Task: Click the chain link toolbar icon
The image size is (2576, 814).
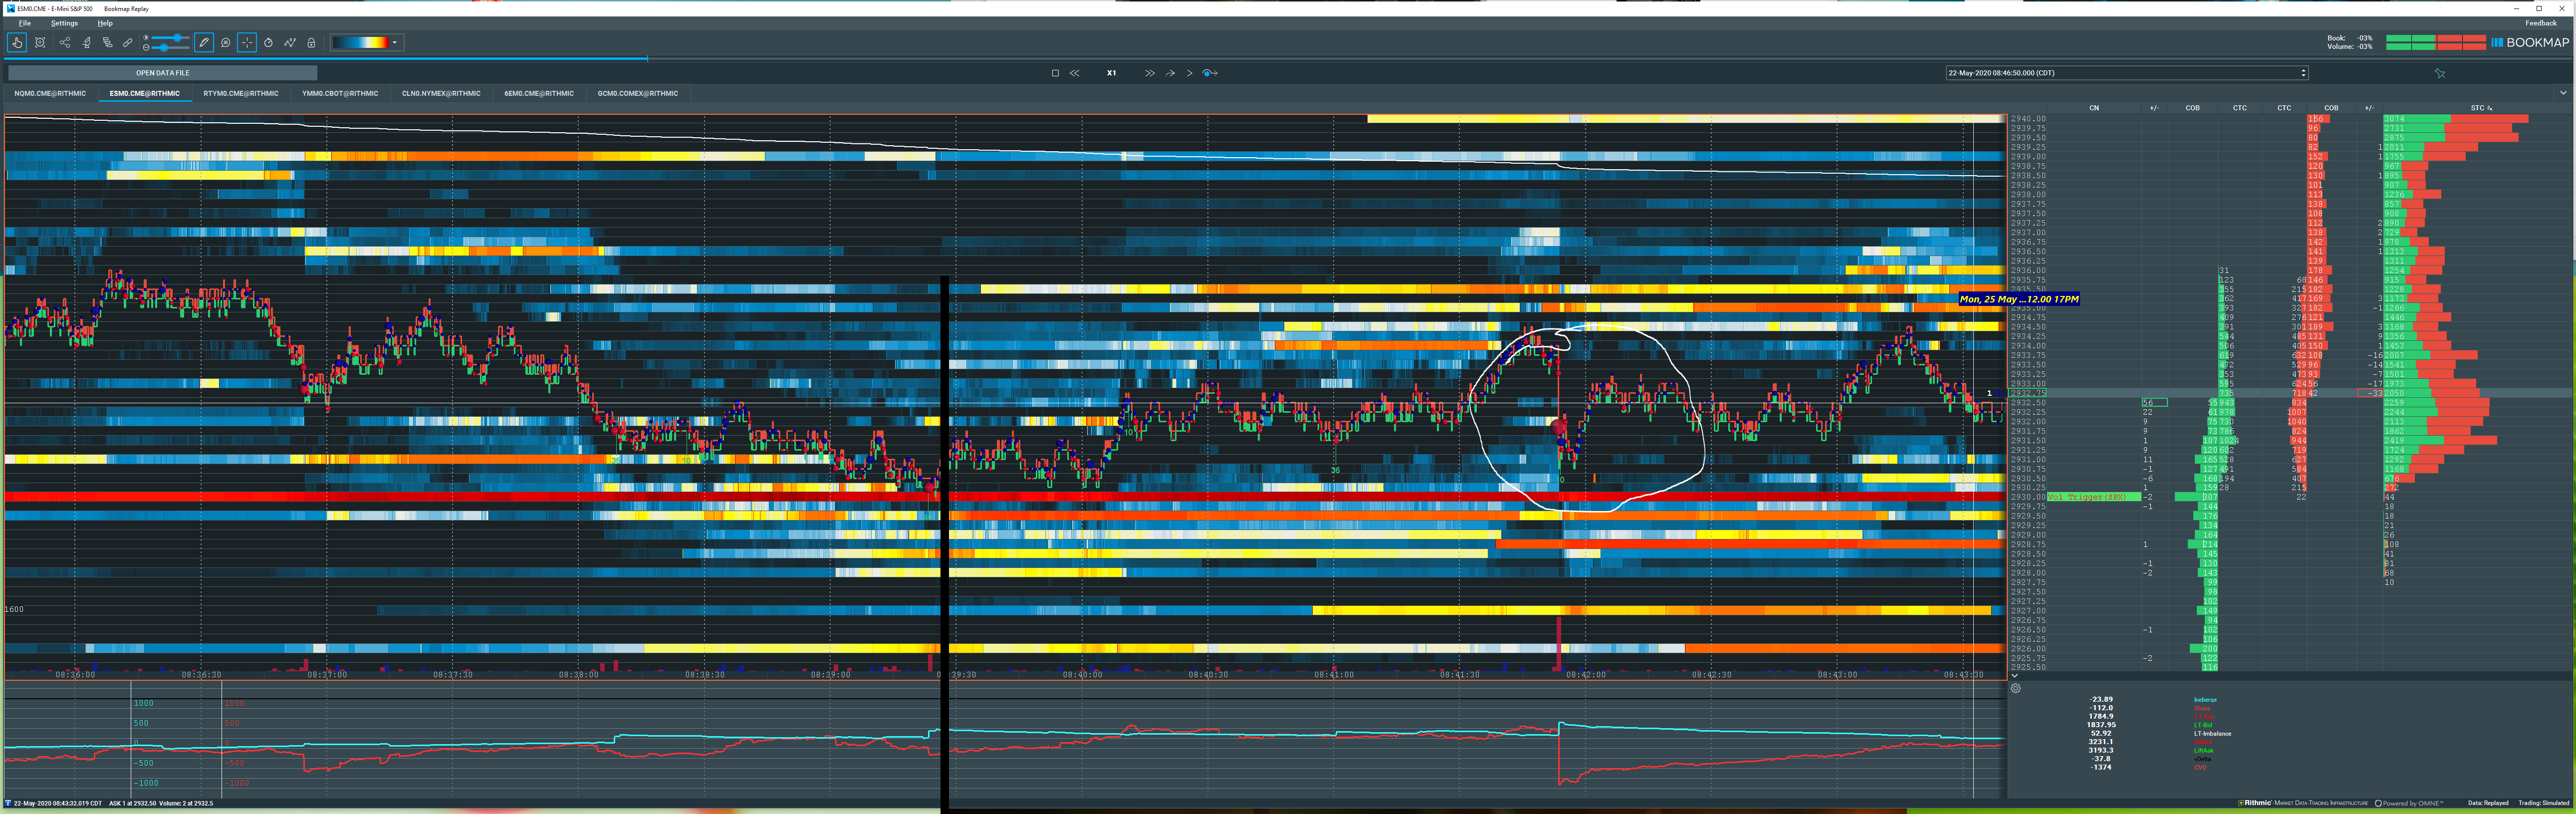Action: click(x=128, y=42)
